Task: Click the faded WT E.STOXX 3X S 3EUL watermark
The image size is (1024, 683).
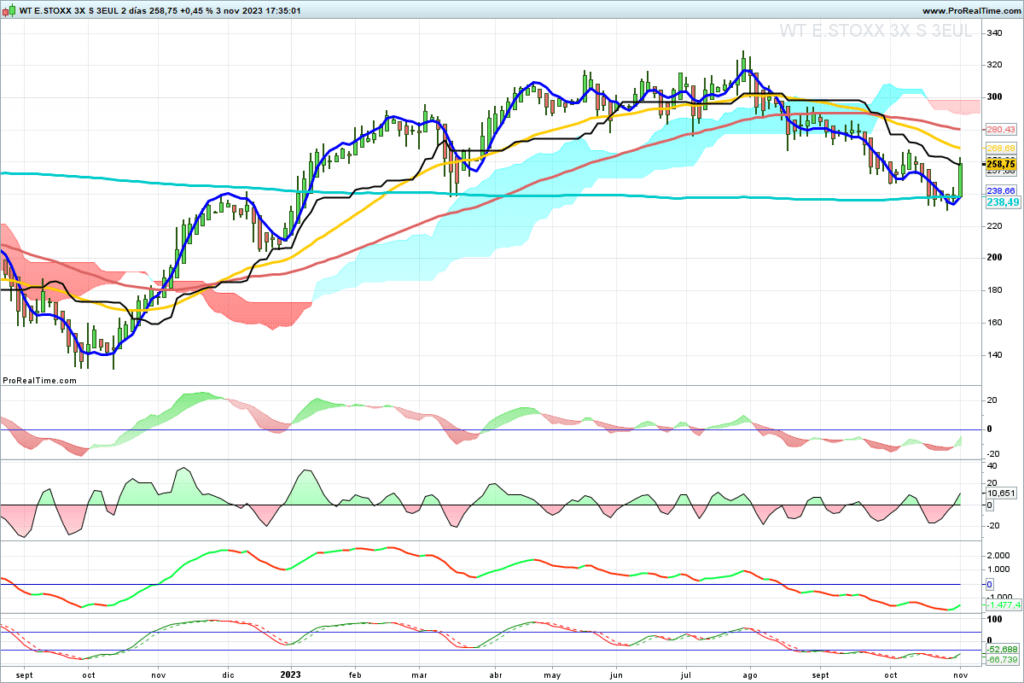Action: [x=875, y=31]
